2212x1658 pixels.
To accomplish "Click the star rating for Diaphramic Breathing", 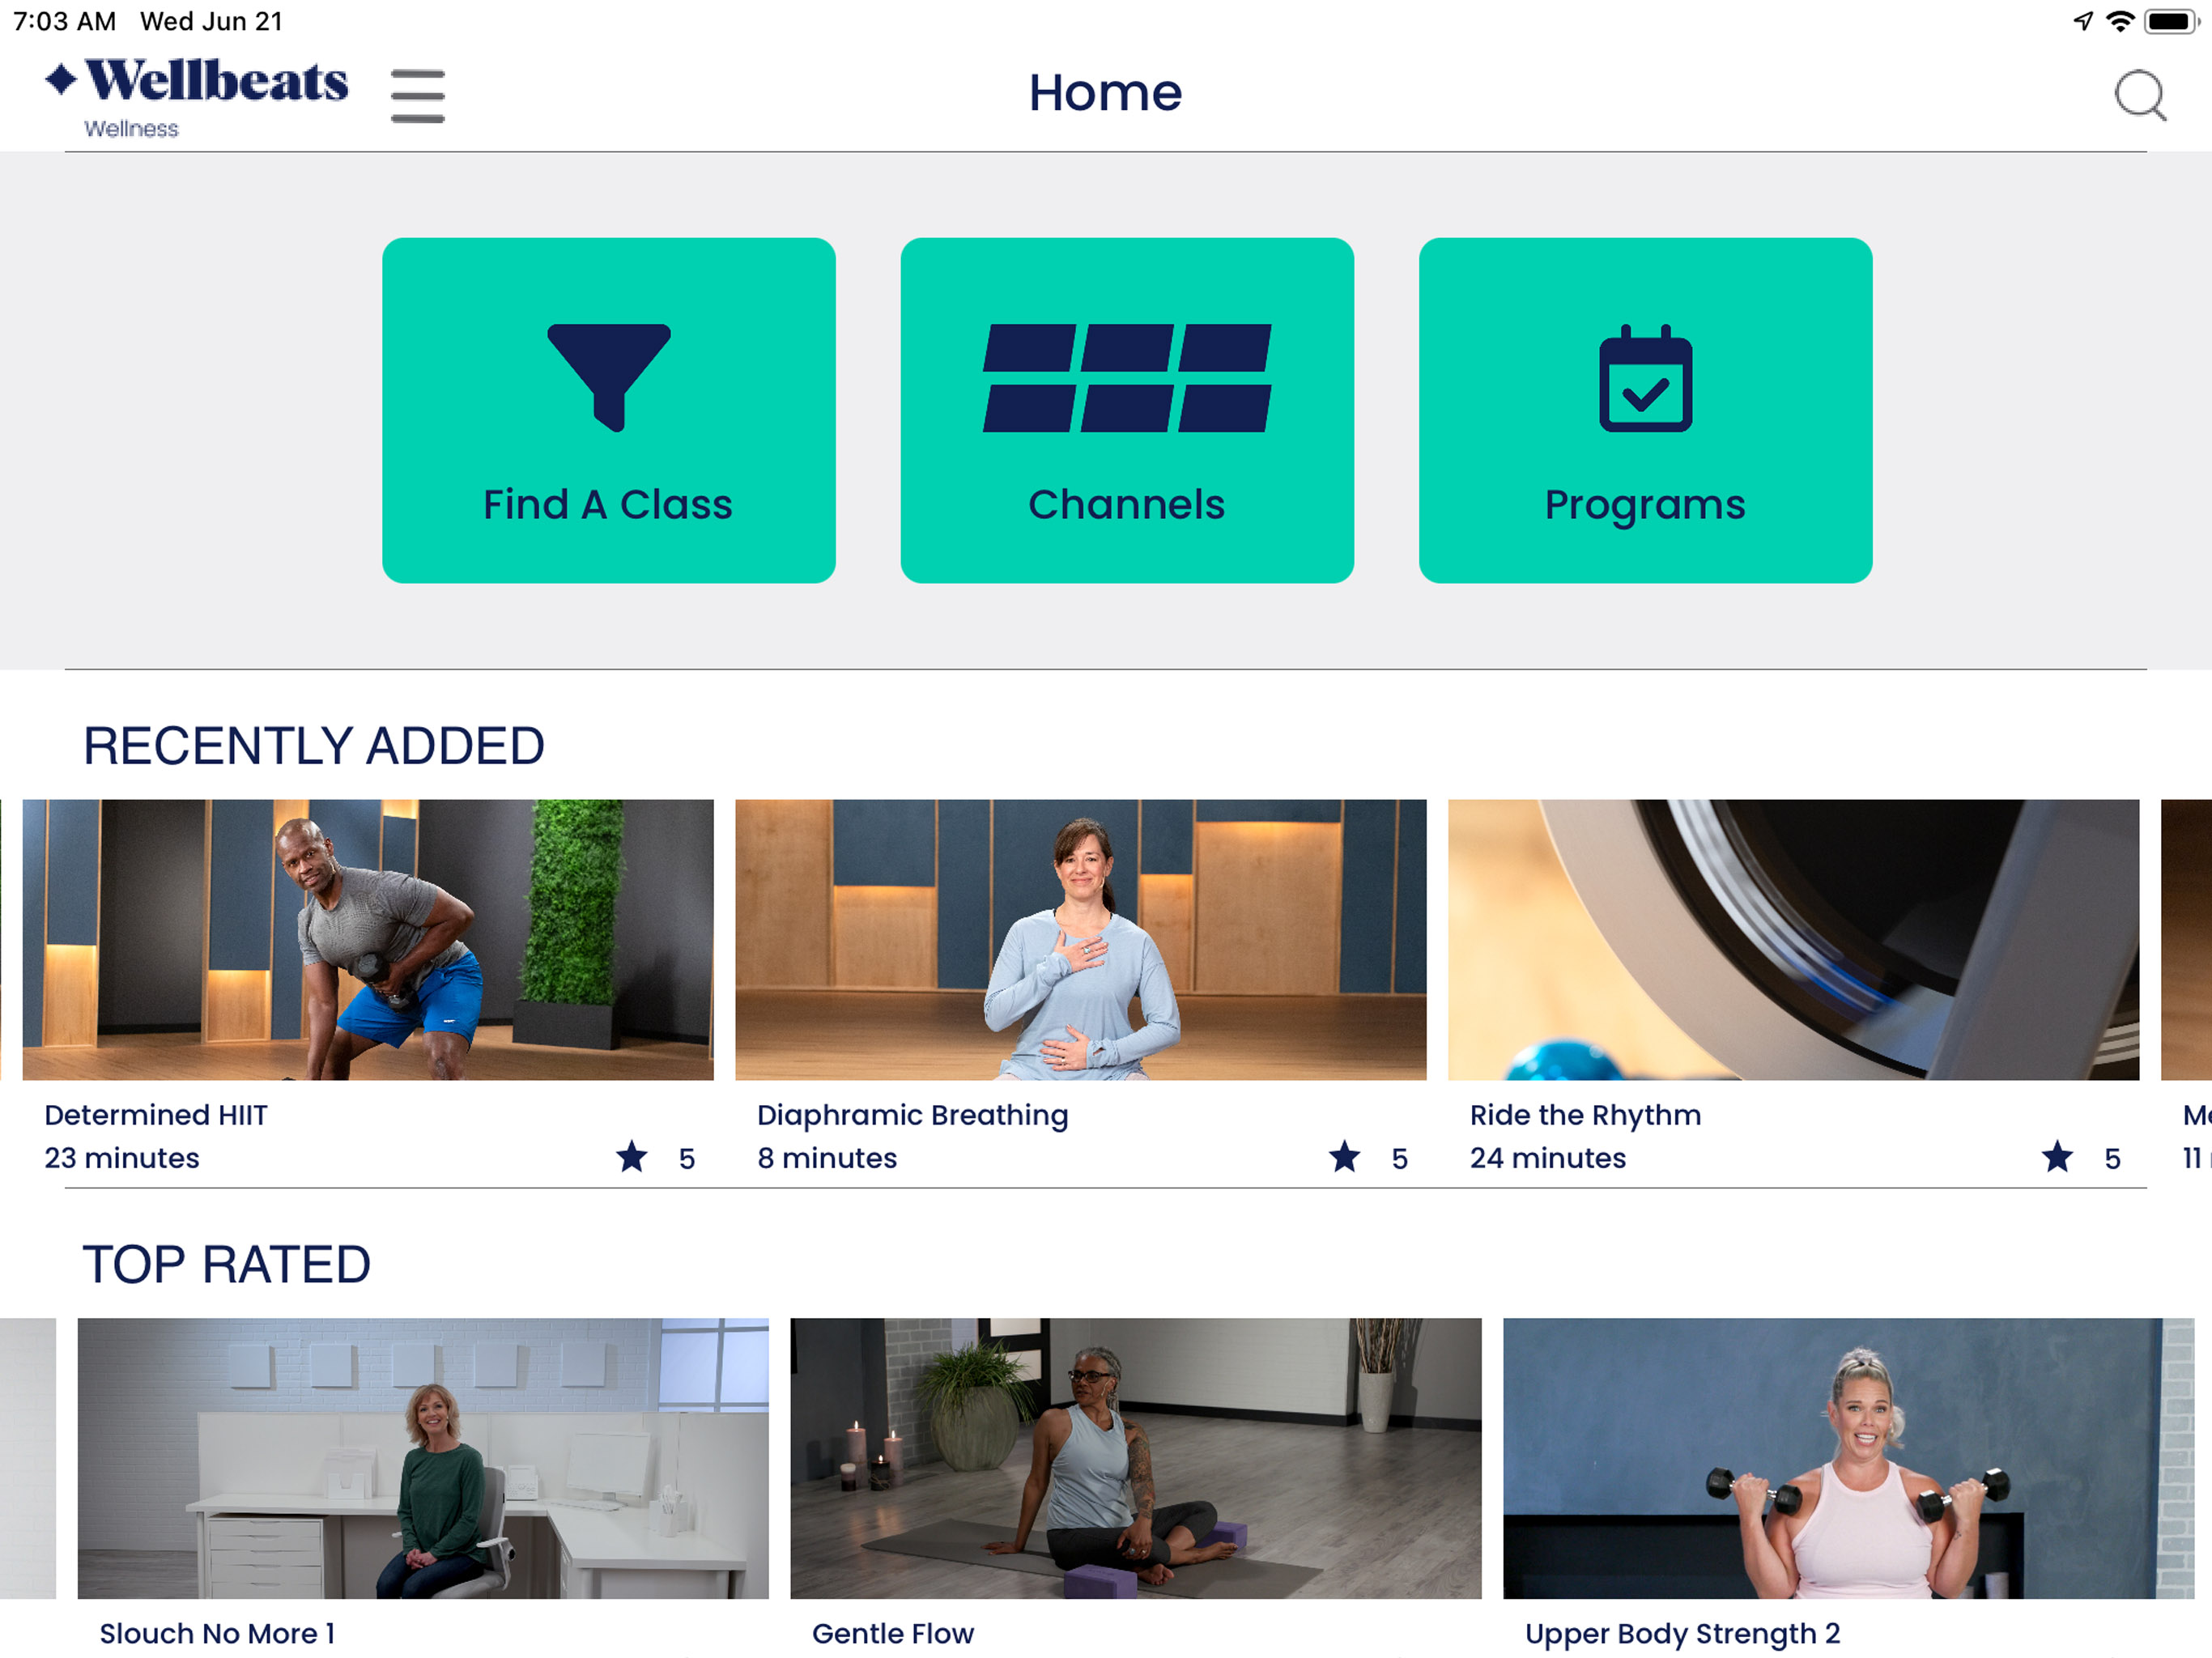I will click(x=1368, y=1157).
